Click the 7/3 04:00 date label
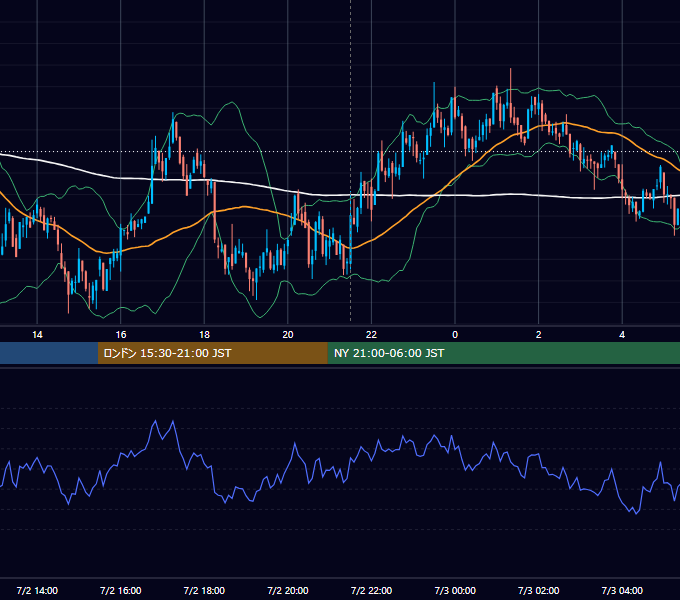Viewport: 680px width, 600px height. [x=622, y=590]
